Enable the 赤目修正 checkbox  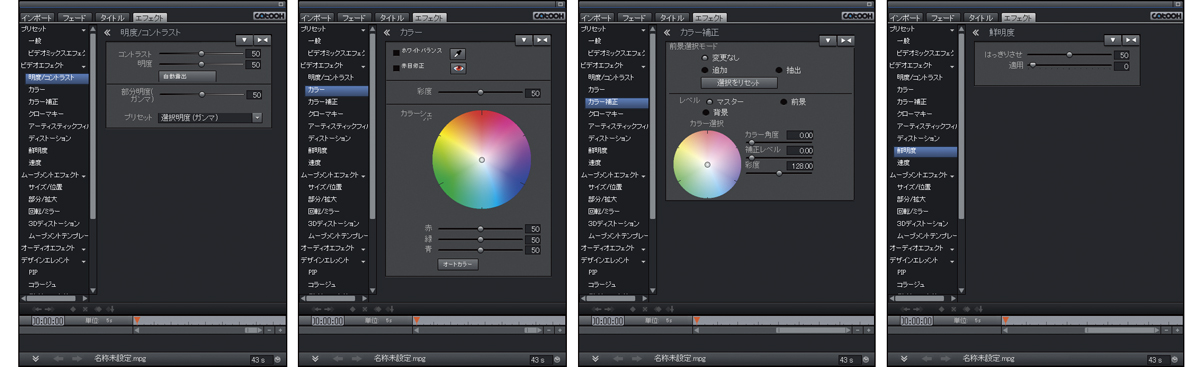click(396, 67)
